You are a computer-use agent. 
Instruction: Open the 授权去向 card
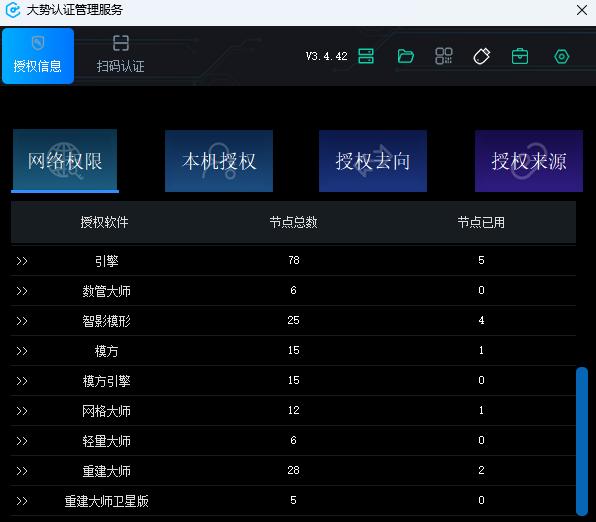[373, 161]
